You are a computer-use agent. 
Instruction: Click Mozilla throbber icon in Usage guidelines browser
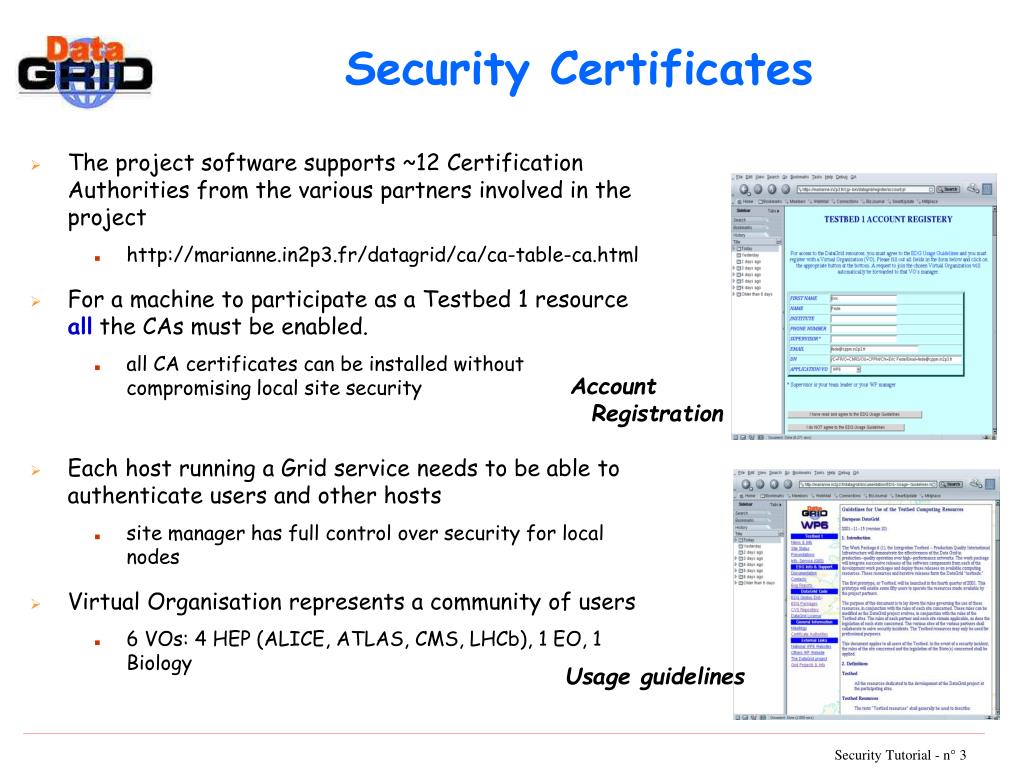(990, 484)
